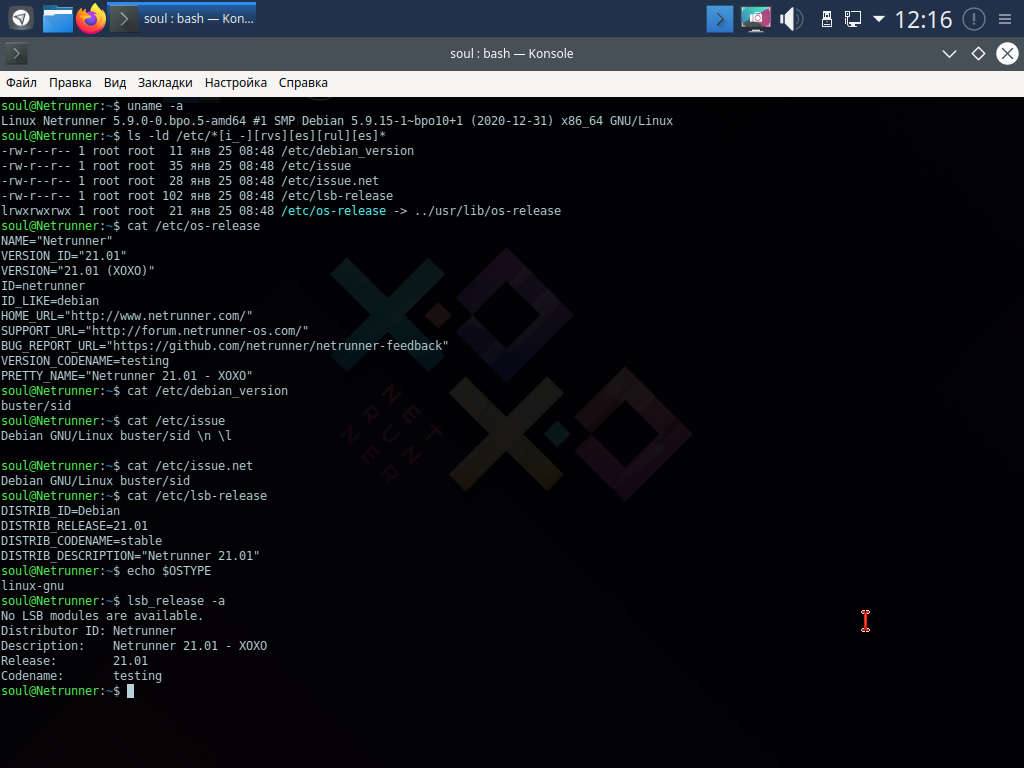The image size is (1024, 768).
Task: Open the Настройка menu
Action: [x=236, y=83]
